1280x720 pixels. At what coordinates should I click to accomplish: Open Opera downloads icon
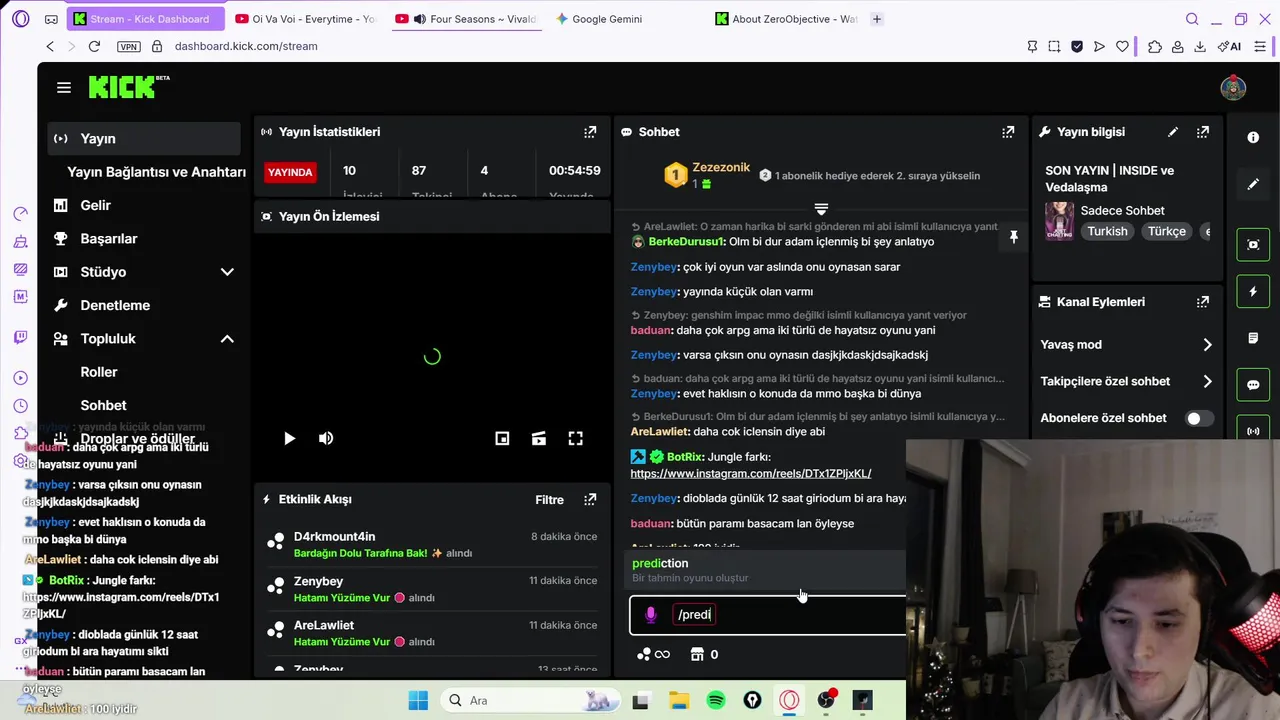[x=1201, y=46]
